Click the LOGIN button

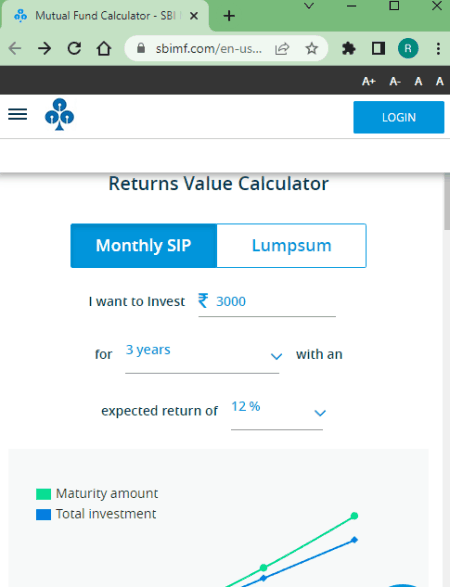(x=399, y=117)
